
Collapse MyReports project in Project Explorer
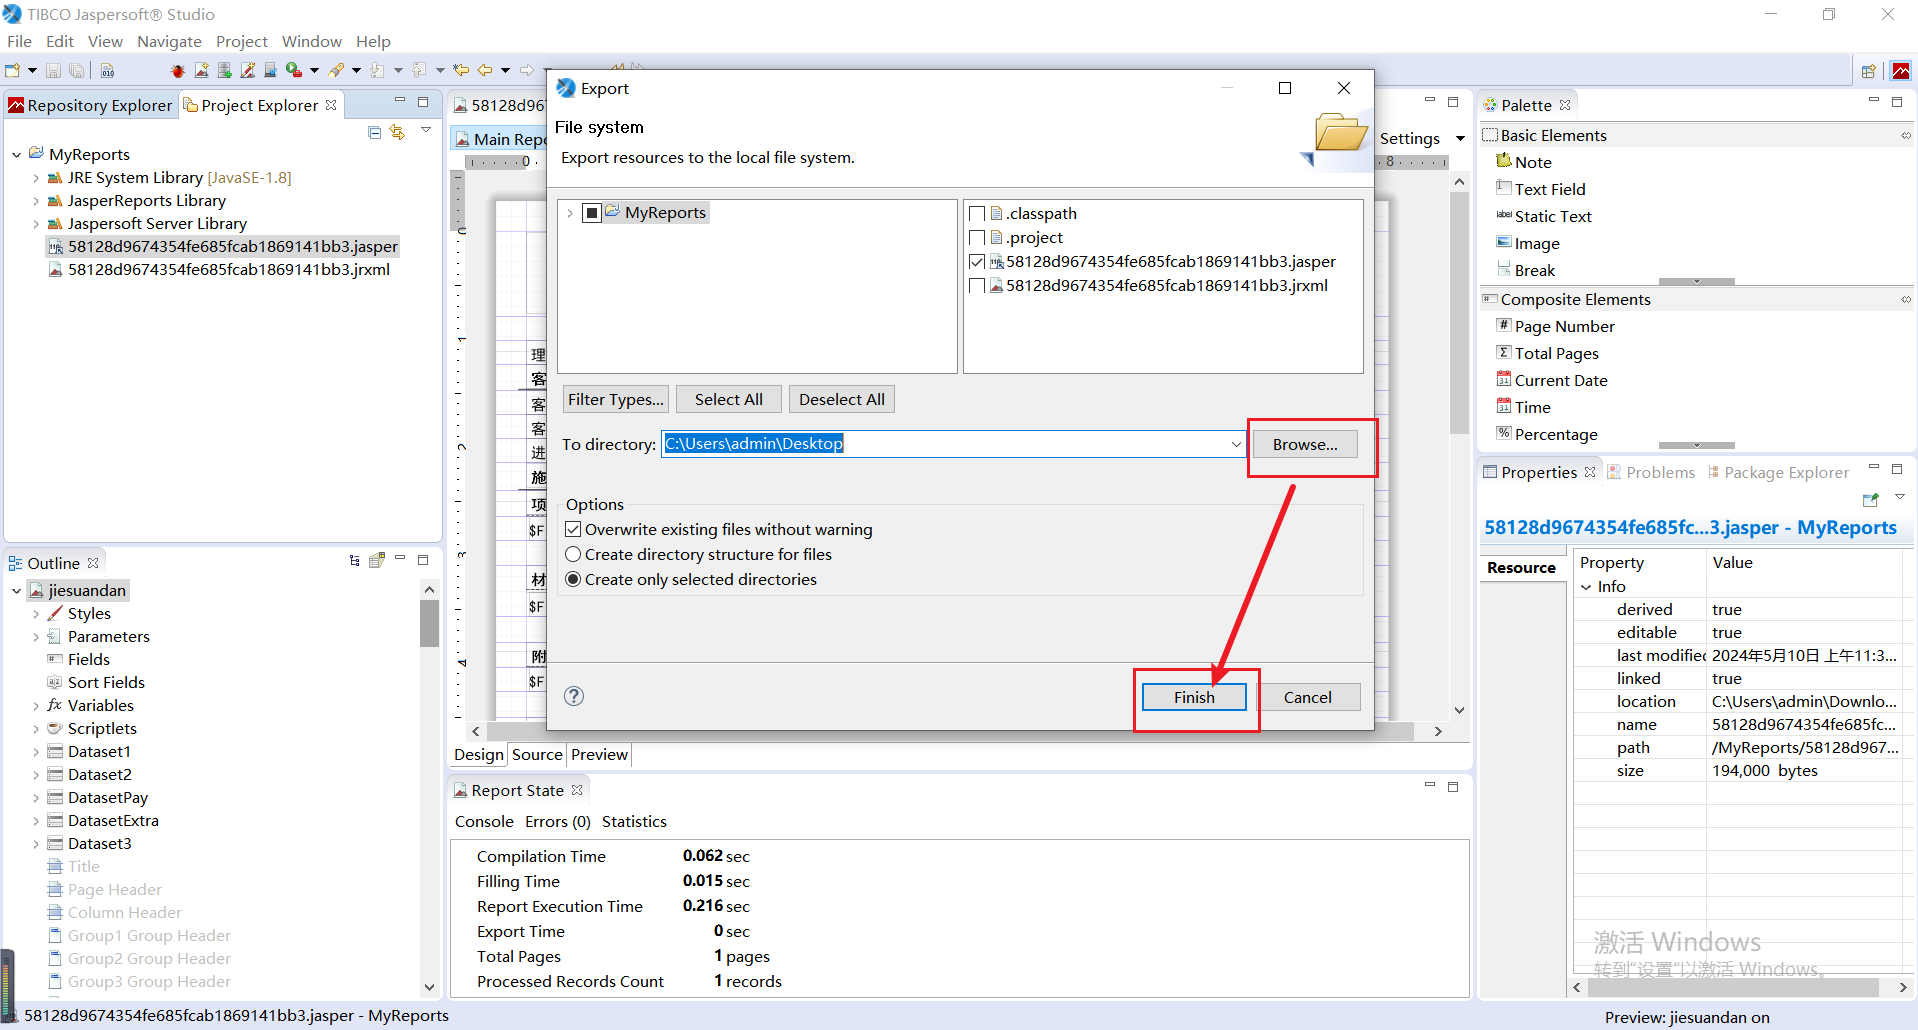[x=17, y=155]
